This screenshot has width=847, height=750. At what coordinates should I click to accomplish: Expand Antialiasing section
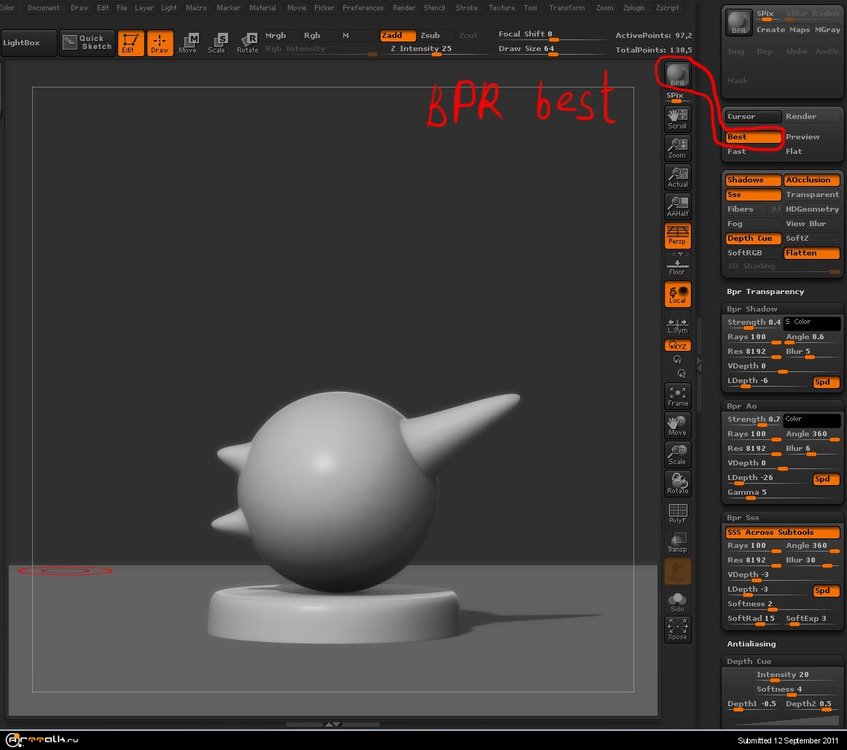(x=751, y=644)
